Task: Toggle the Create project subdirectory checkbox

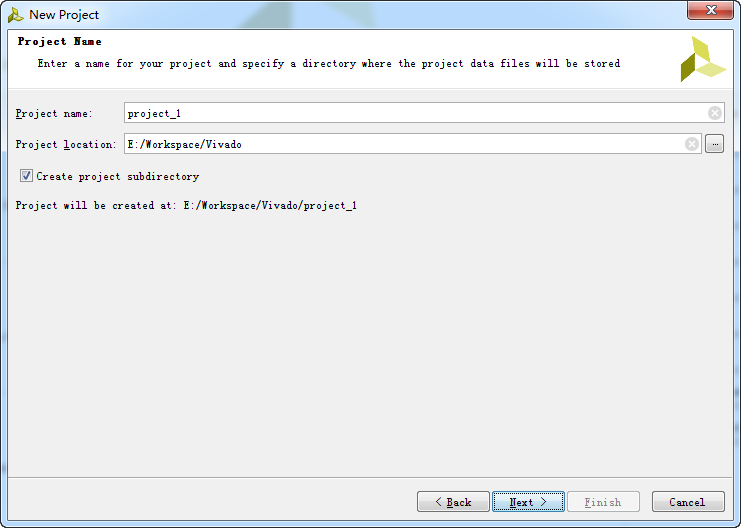Action: click(x=26, y=176)
